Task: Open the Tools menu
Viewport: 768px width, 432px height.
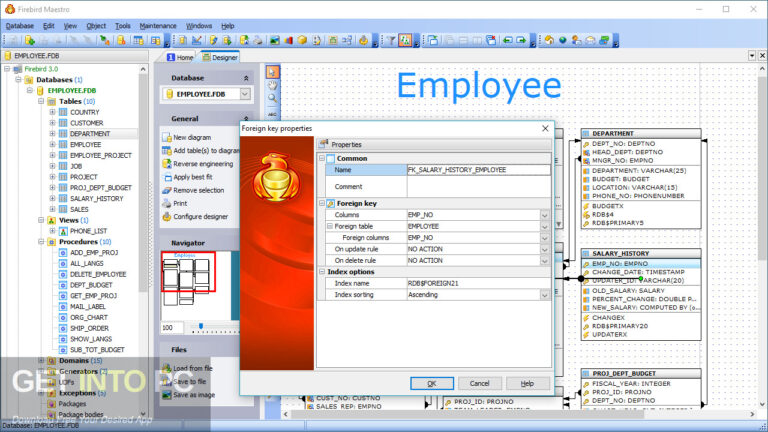Action: point(122,26)
